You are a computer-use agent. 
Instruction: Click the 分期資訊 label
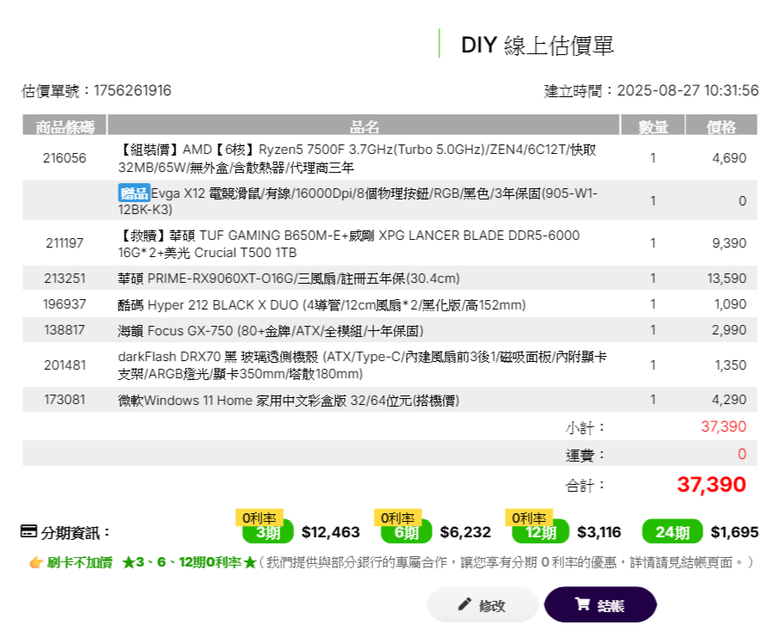74,533
